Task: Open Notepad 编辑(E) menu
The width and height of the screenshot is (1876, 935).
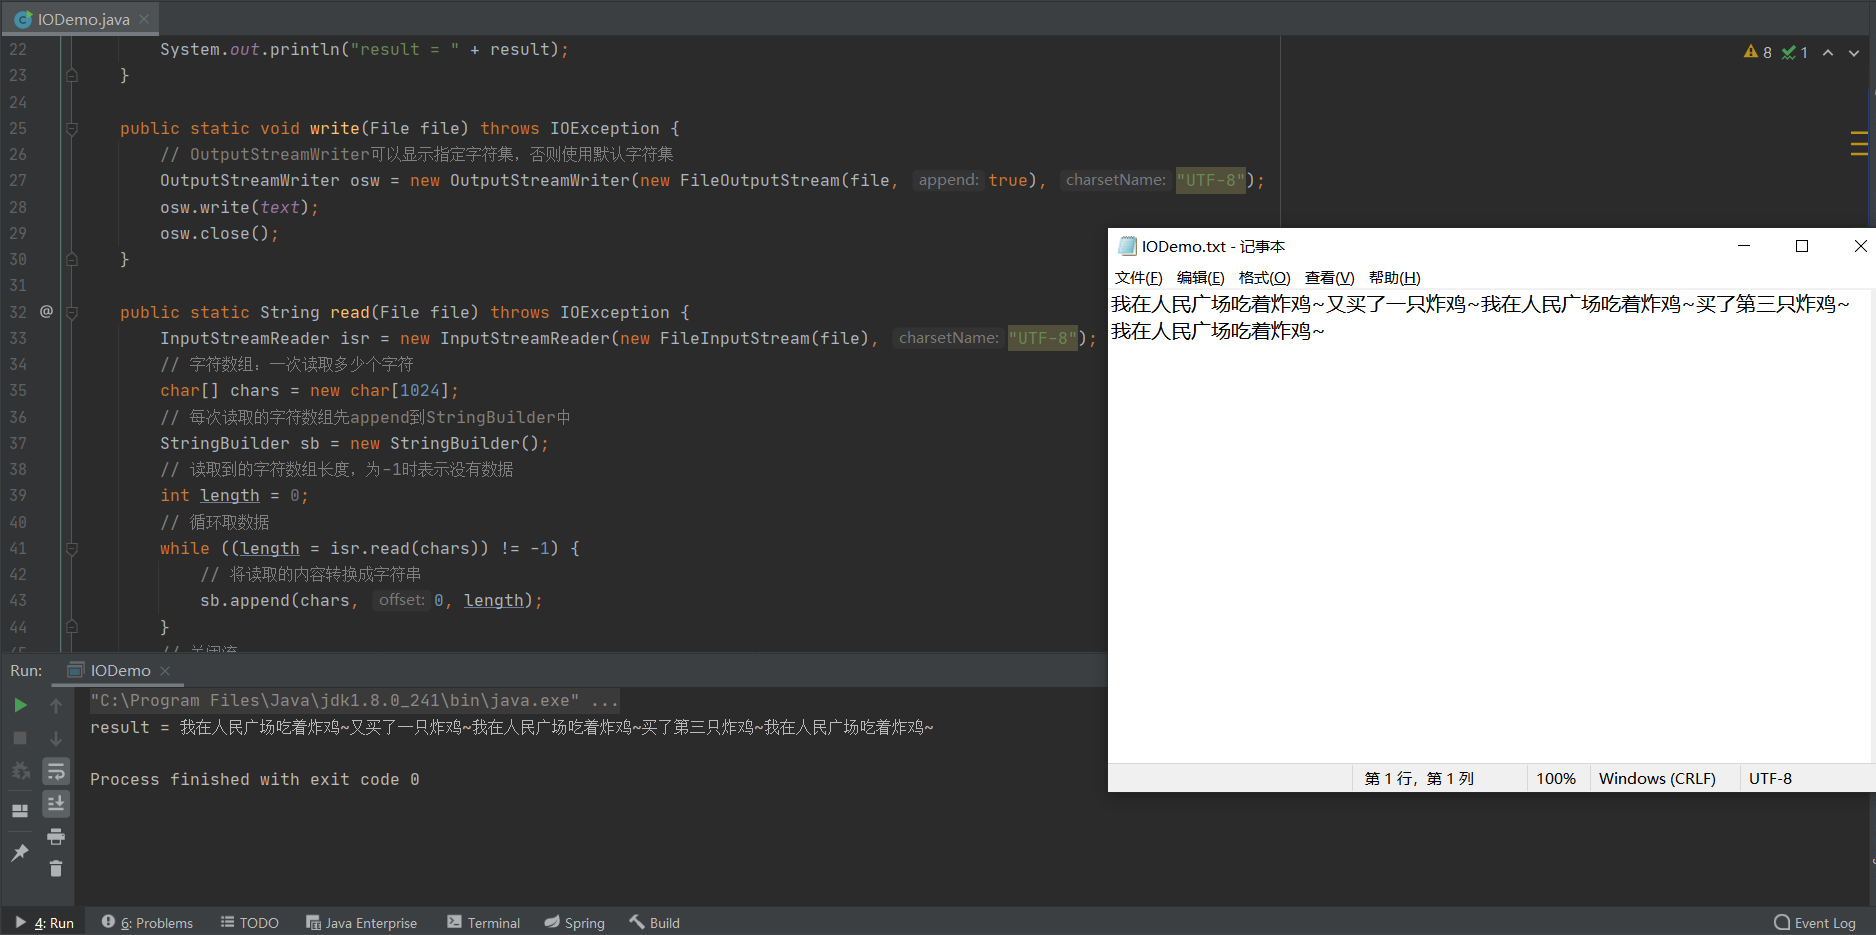Action: 1200,278
